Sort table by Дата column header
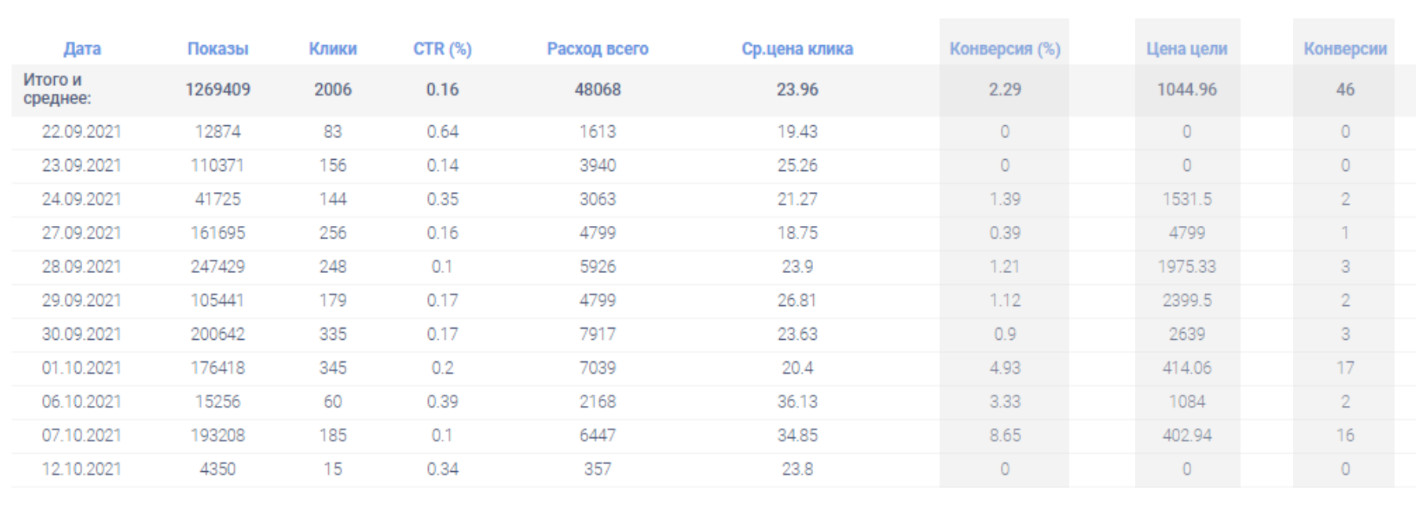This screenshot has height=523, width=1416. point(82,49)
